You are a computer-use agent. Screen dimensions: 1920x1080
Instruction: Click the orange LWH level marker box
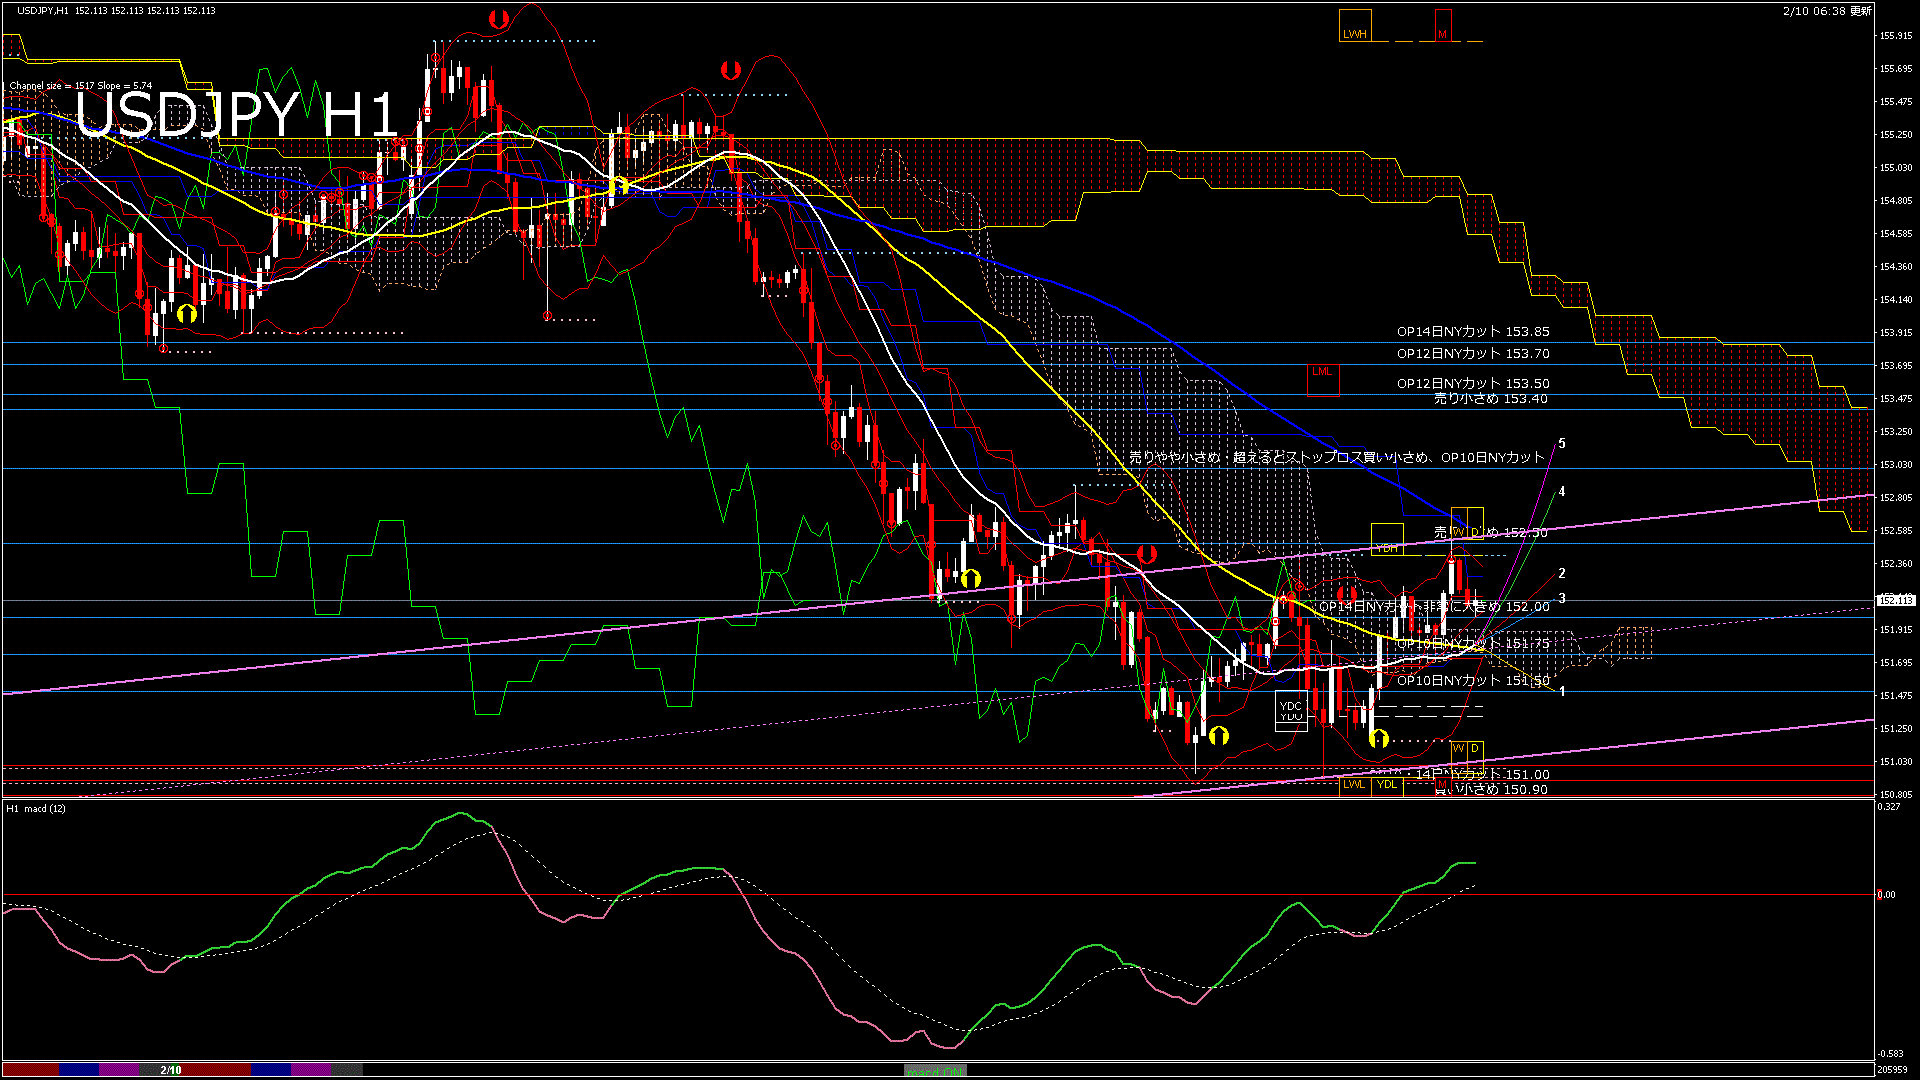(x=1354, y=28)
